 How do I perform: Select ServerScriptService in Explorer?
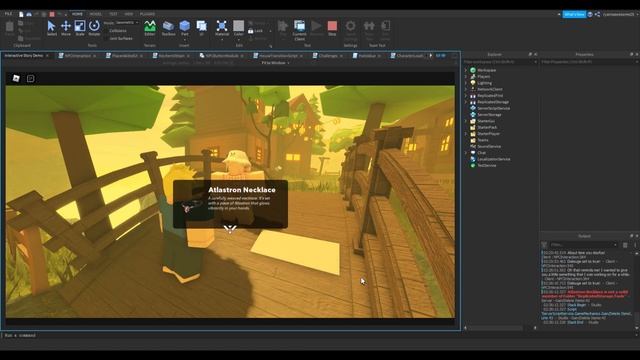tap(493, 109)
